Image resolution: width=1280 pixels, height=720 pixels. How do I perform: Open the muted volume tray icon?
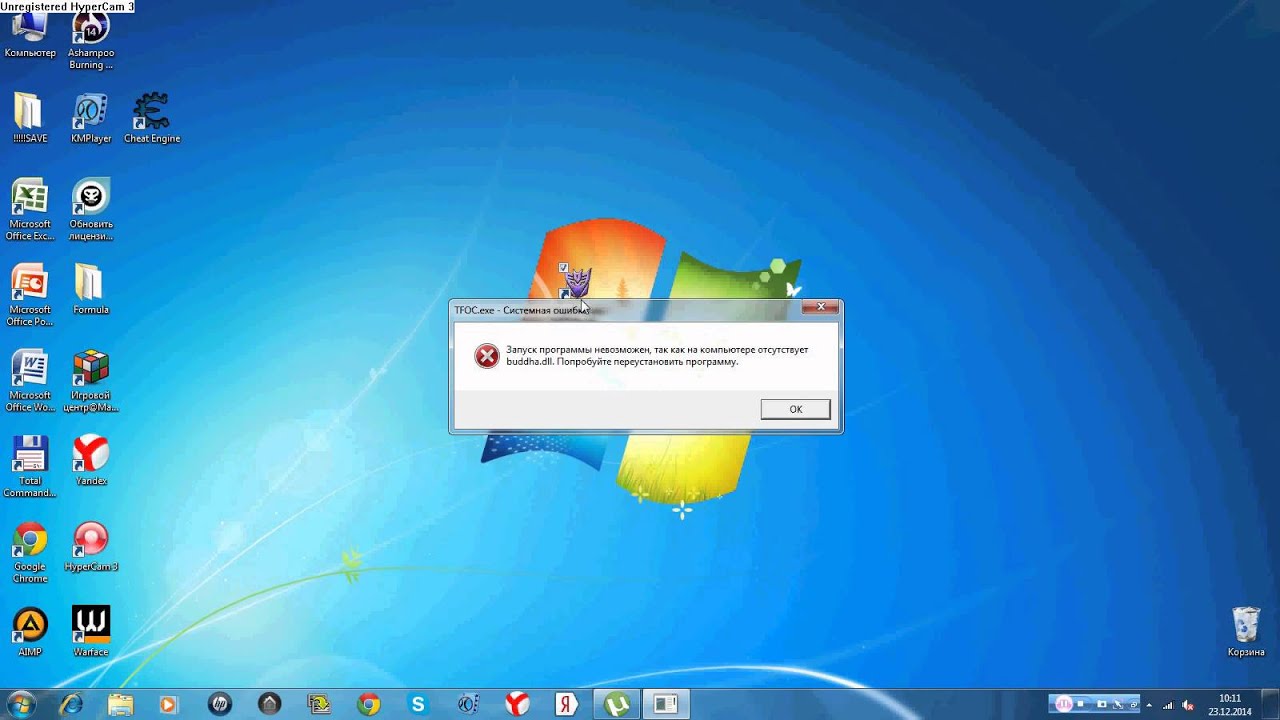(x=1188, y=705)
